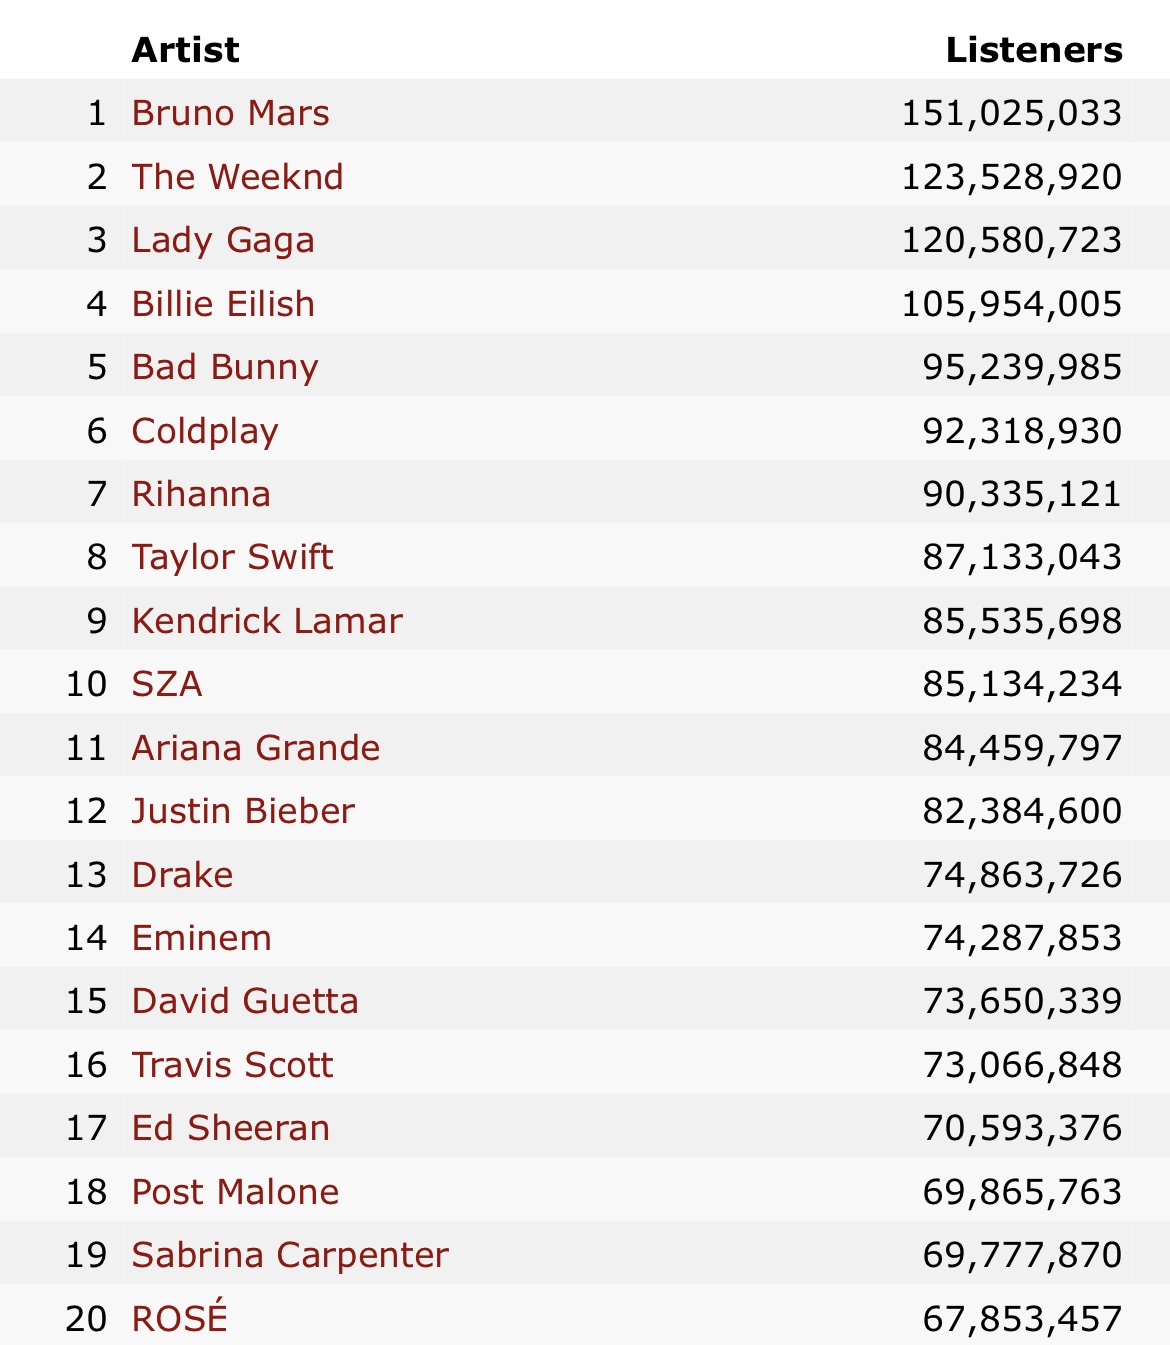Click the Bad Bunny link
1170x1345 pixels.
225,367
